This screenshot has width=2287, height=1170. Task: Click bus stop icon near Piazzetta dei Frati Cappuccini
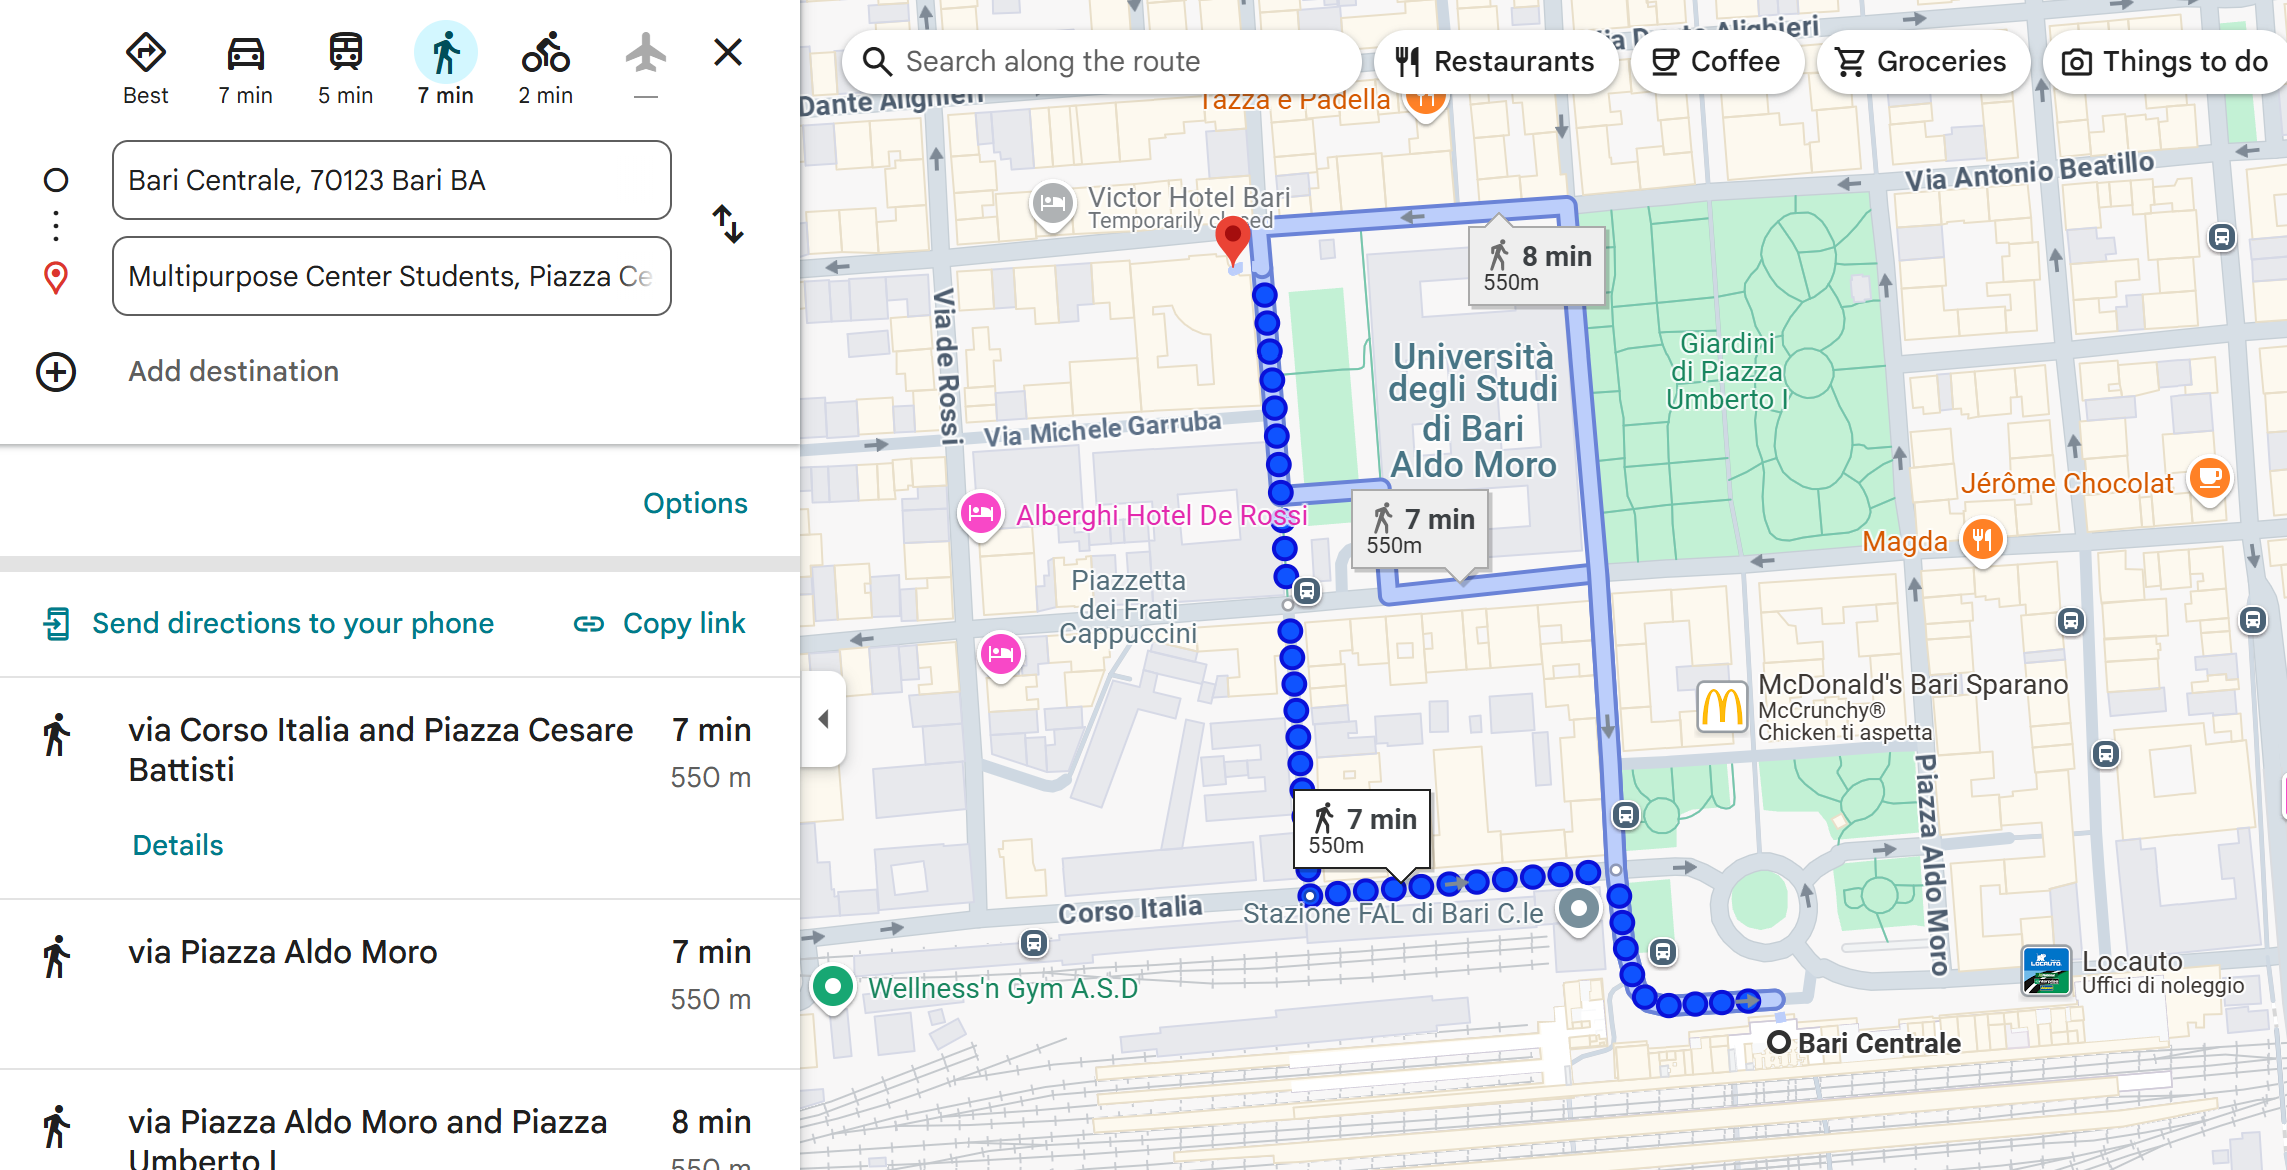point(1307,591)
